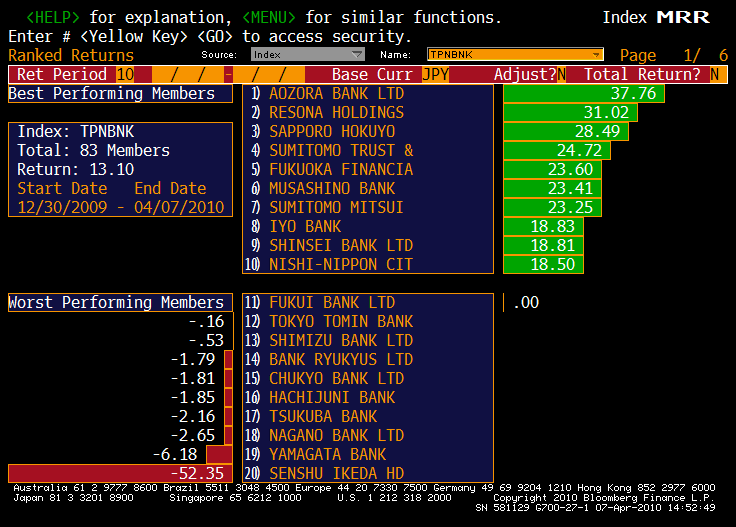
Task: Select BANK RYUKYUS LTD row
Action: (368, 359)
